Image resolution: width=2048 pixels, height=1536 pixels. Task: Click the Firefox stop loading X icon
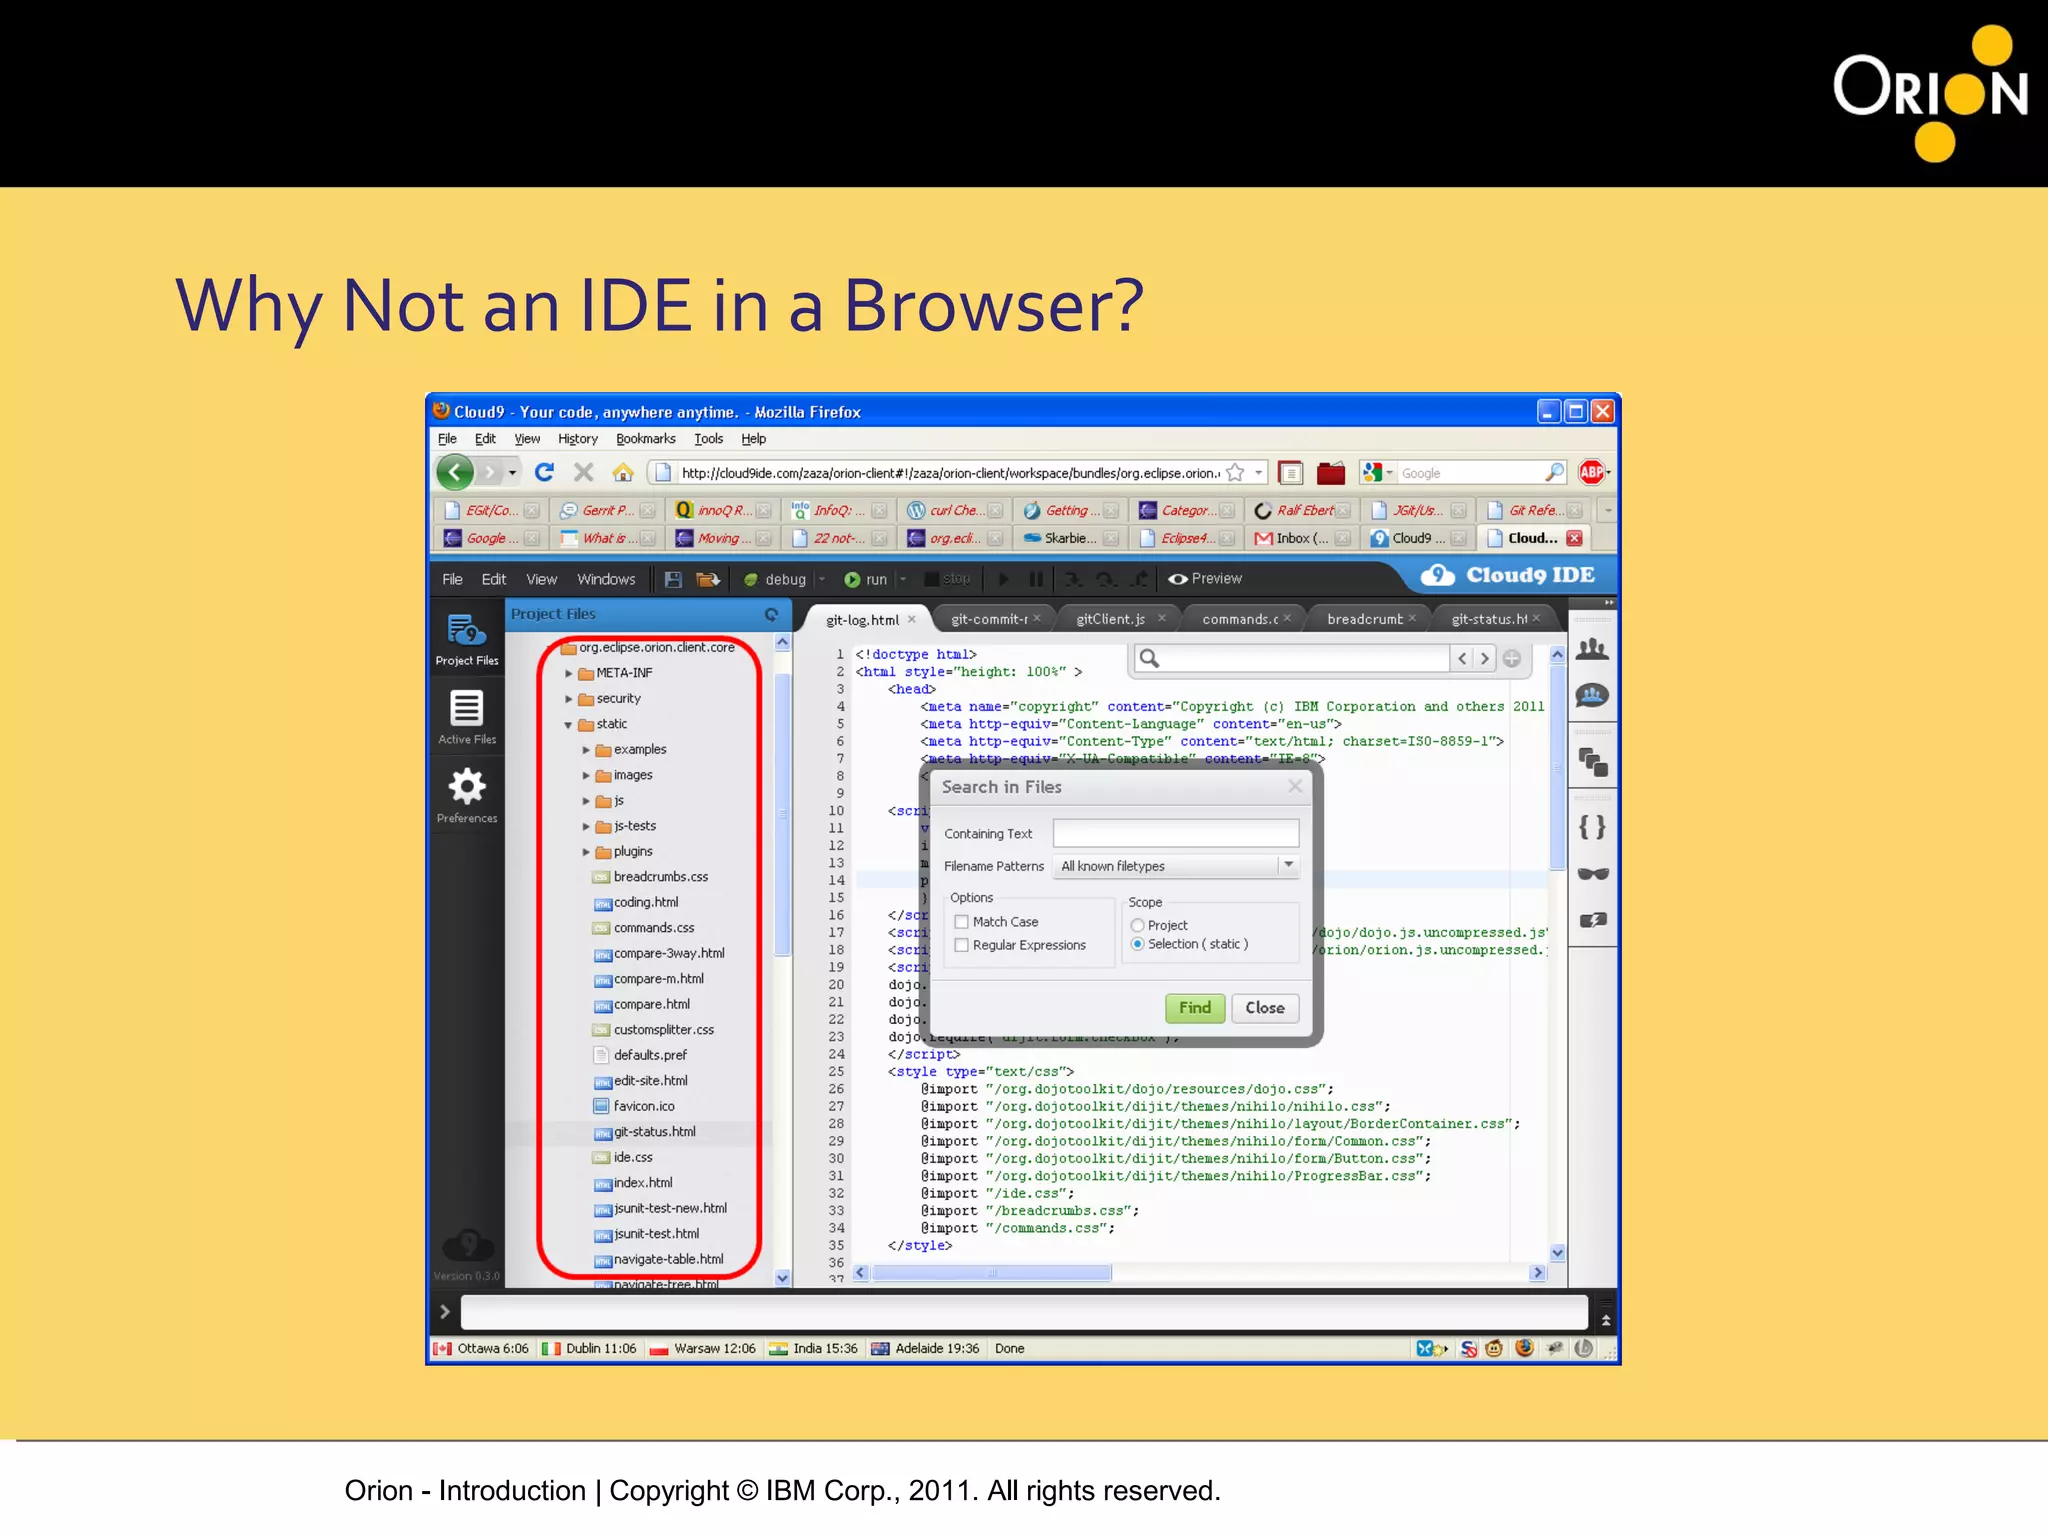pyautogui.click(x=584, y=472)
